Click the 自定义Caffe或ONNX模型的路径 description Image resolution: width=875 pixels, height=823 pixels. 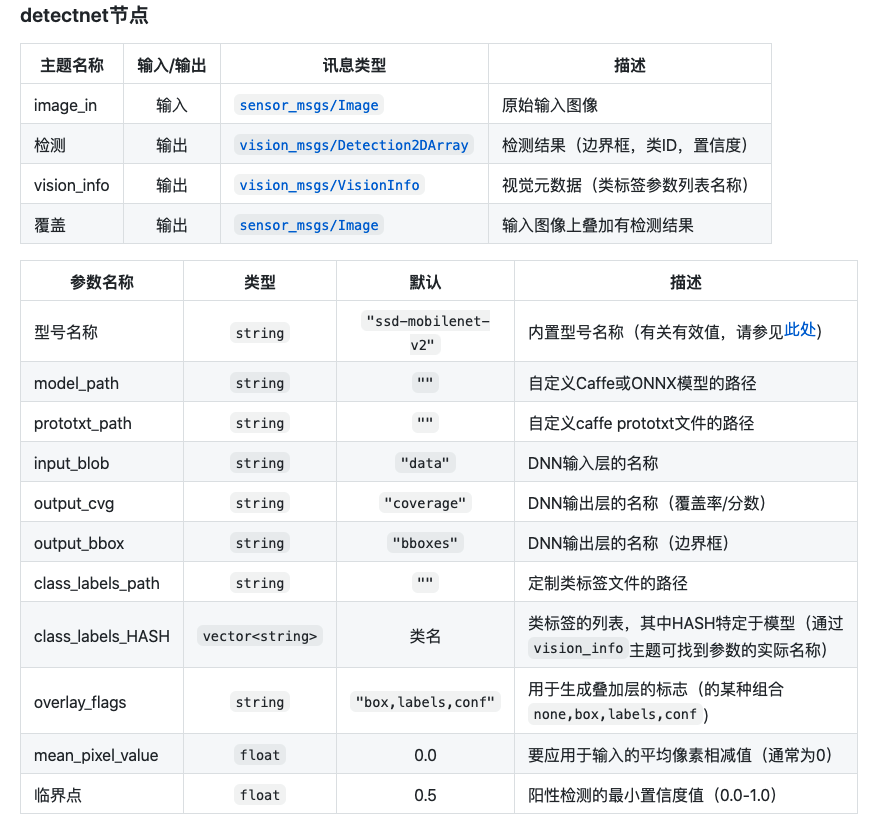pos(642,383)
